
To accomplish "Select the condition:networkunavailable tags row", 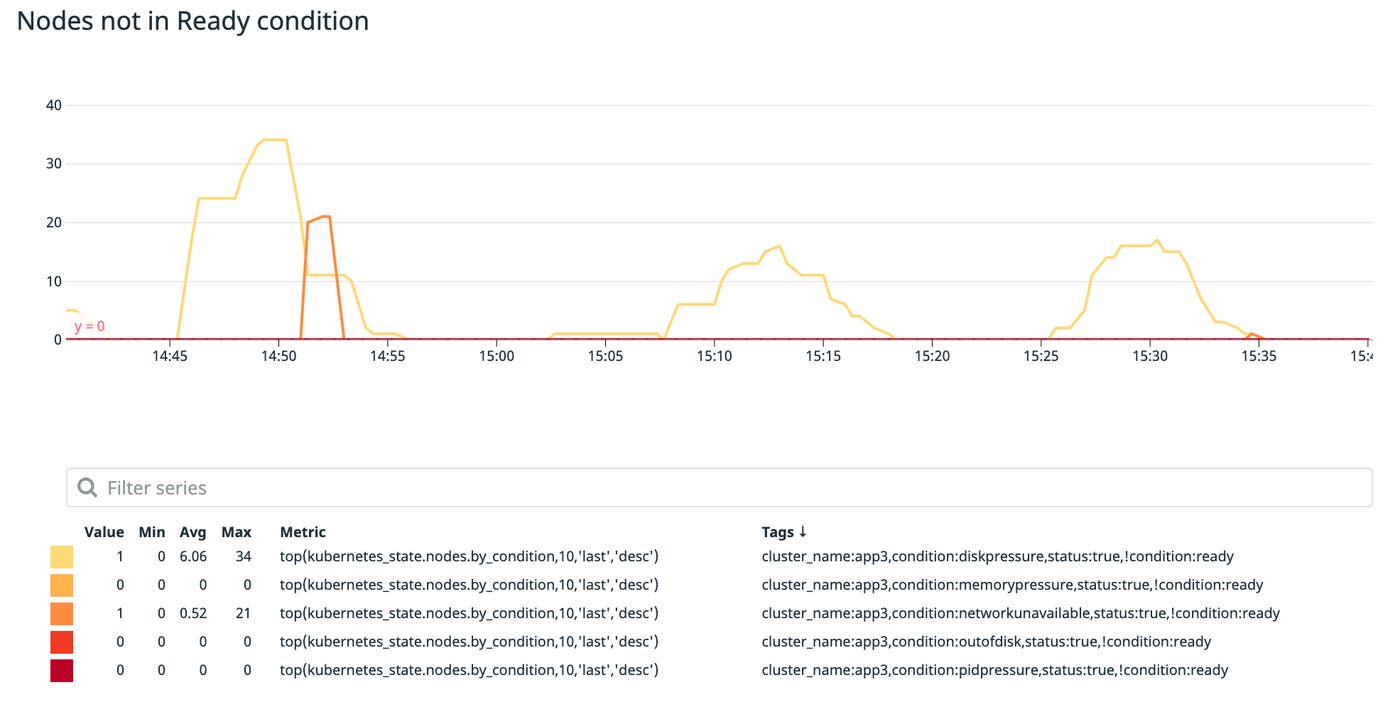I will [x=1020, y=613].
